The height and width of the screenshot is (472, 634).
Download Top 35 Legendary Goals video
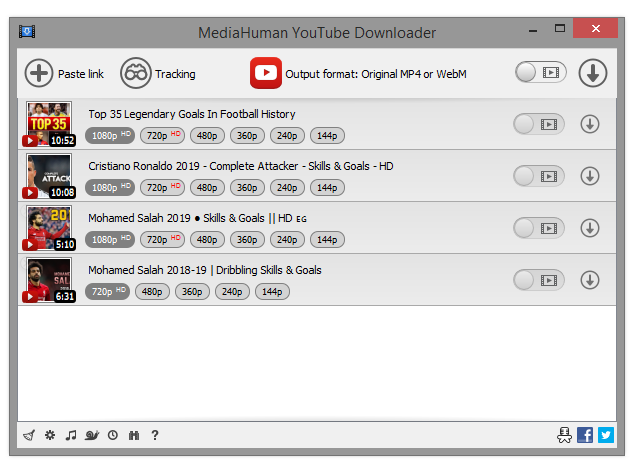point(590,124)
